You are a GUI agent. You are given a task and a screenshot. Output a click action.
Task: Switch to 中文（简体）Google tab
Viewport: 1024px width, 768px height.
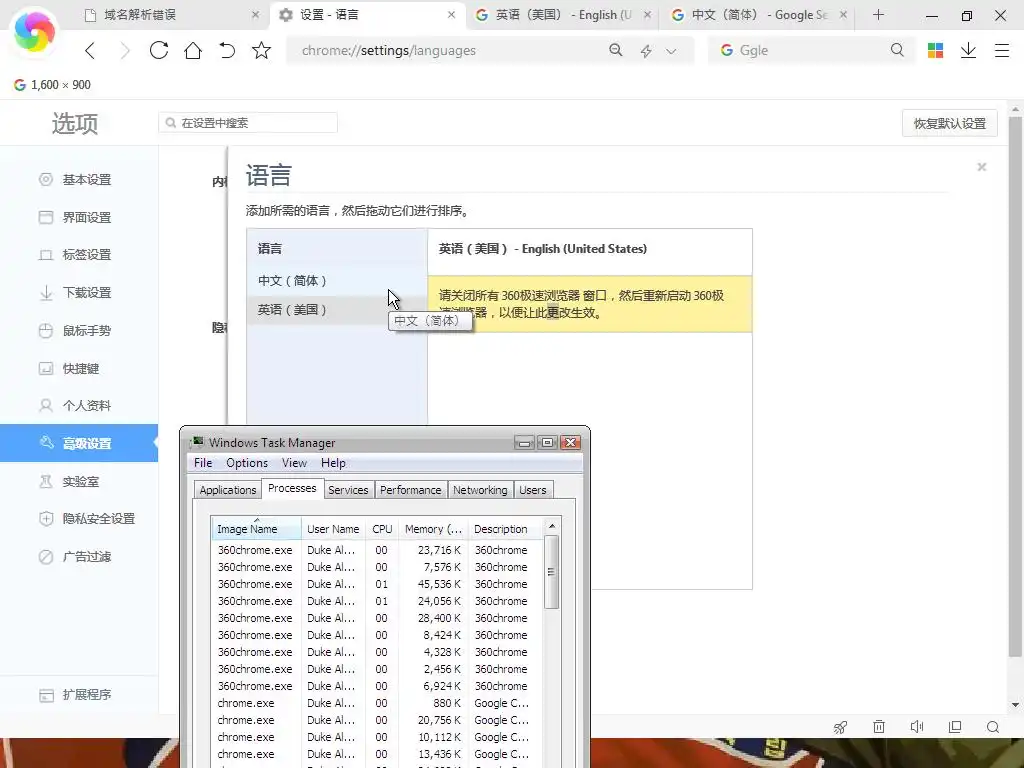point(759,14)
